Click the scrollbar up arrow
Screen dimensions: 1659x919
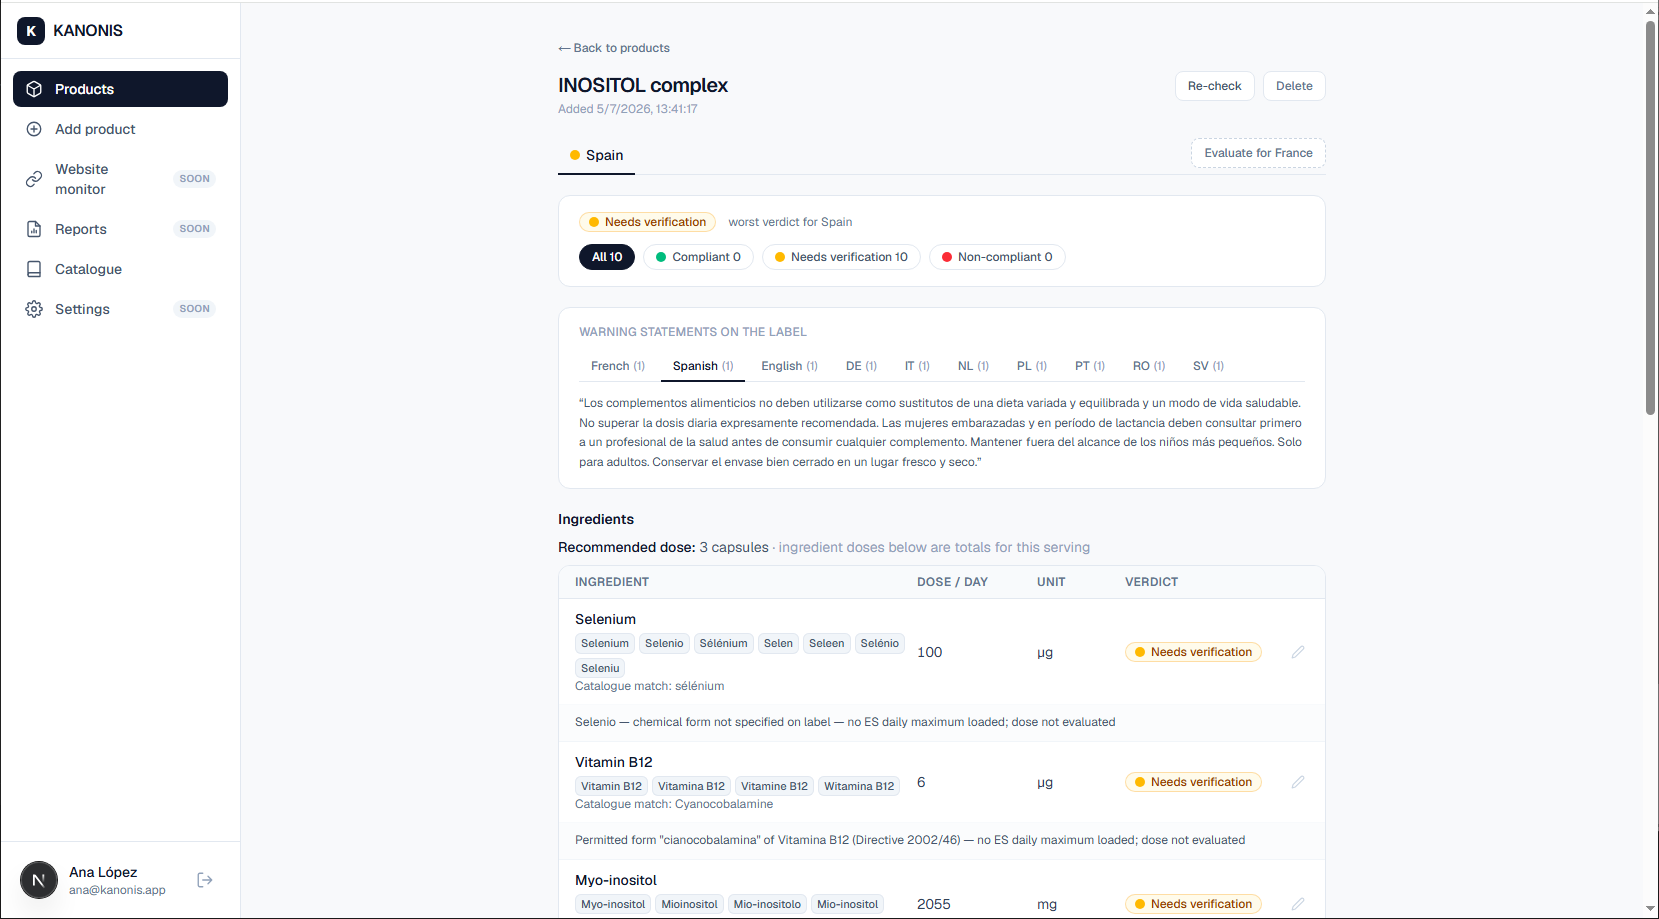click(1651, 11)
